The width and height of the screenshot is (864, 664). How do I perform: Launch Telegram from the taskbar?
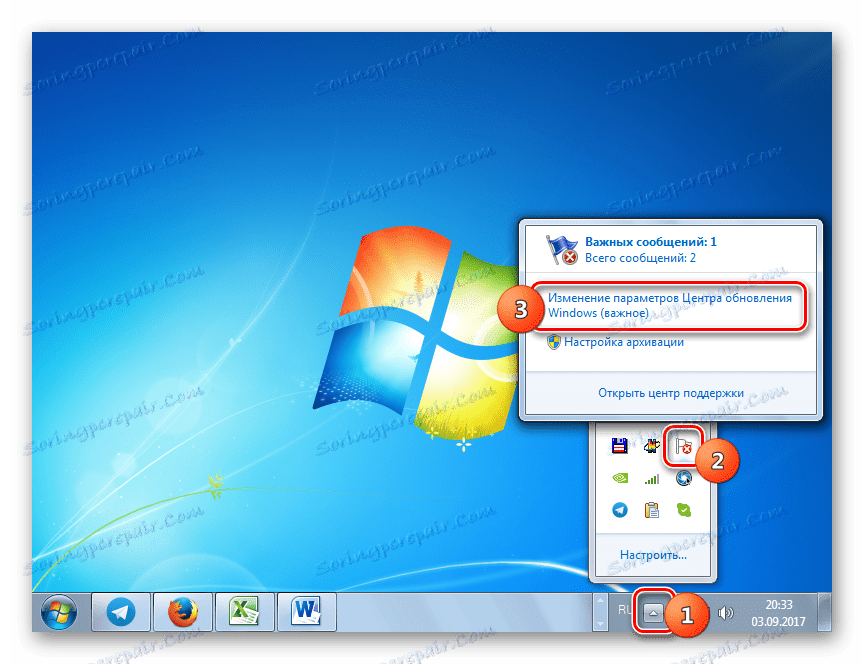pos(121,612)
